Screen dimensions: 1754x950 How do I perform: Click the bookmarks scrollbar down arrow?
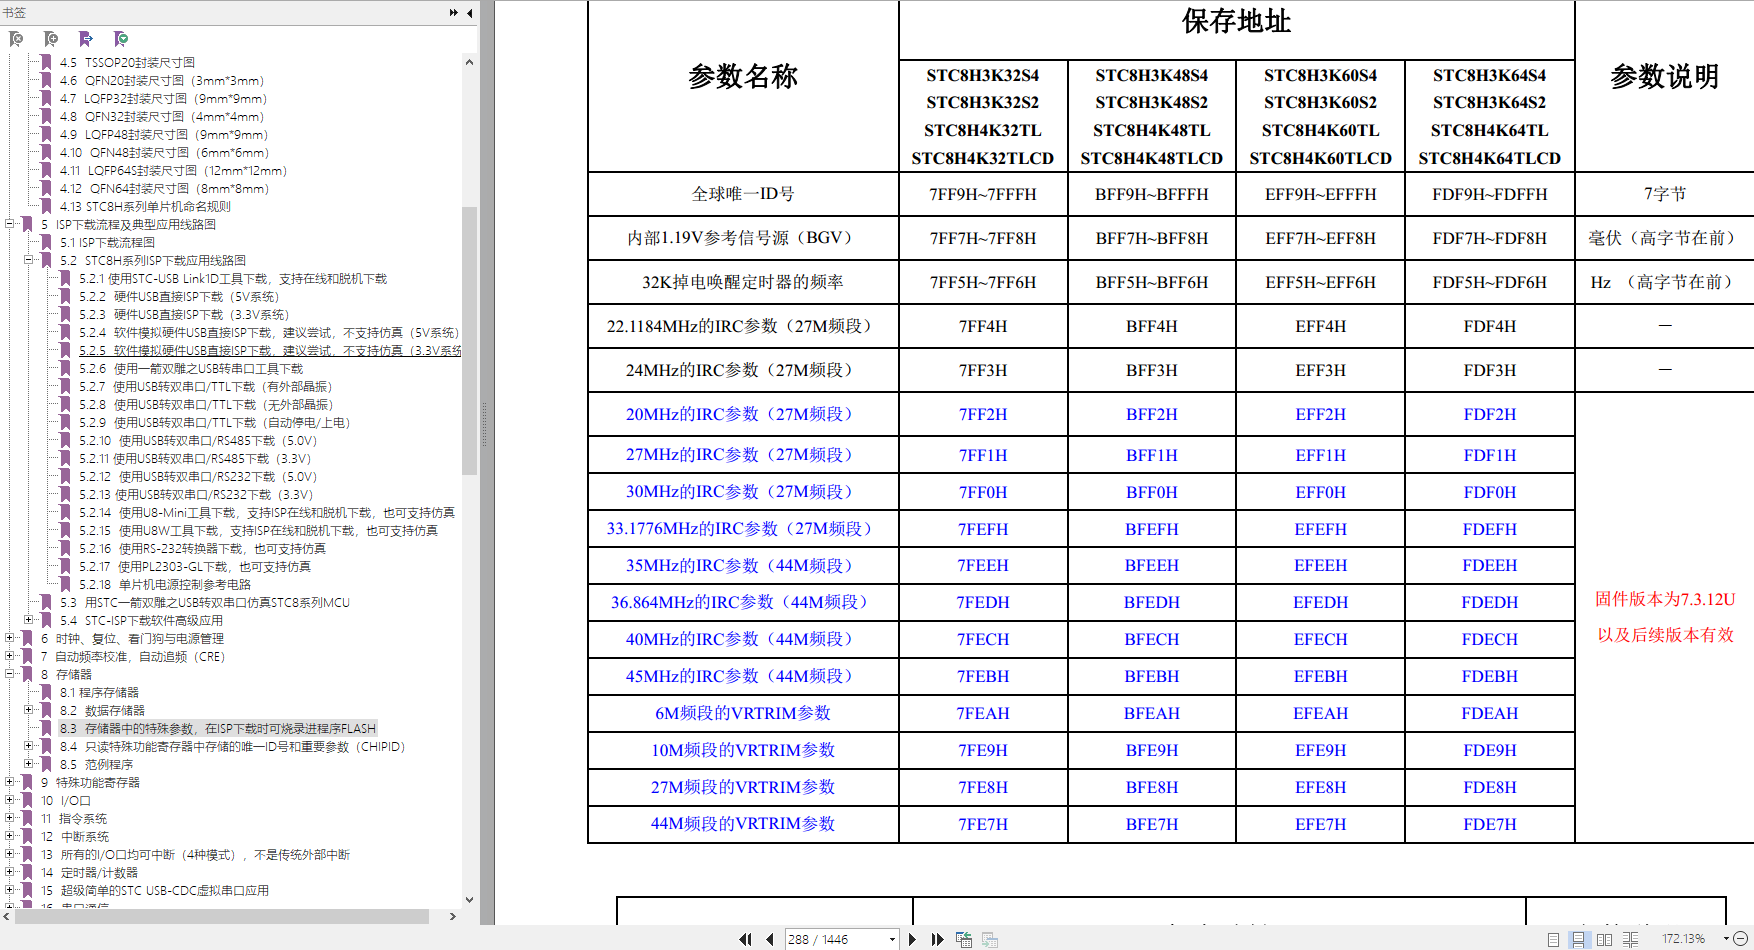(x=469, y=900)
